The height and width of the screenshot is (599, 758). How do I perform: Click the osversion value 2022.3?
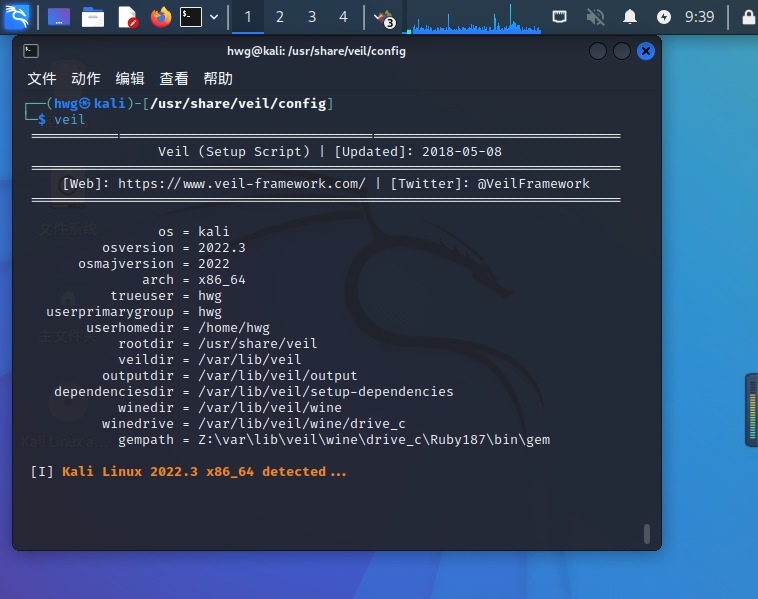[x=222, y=248]
